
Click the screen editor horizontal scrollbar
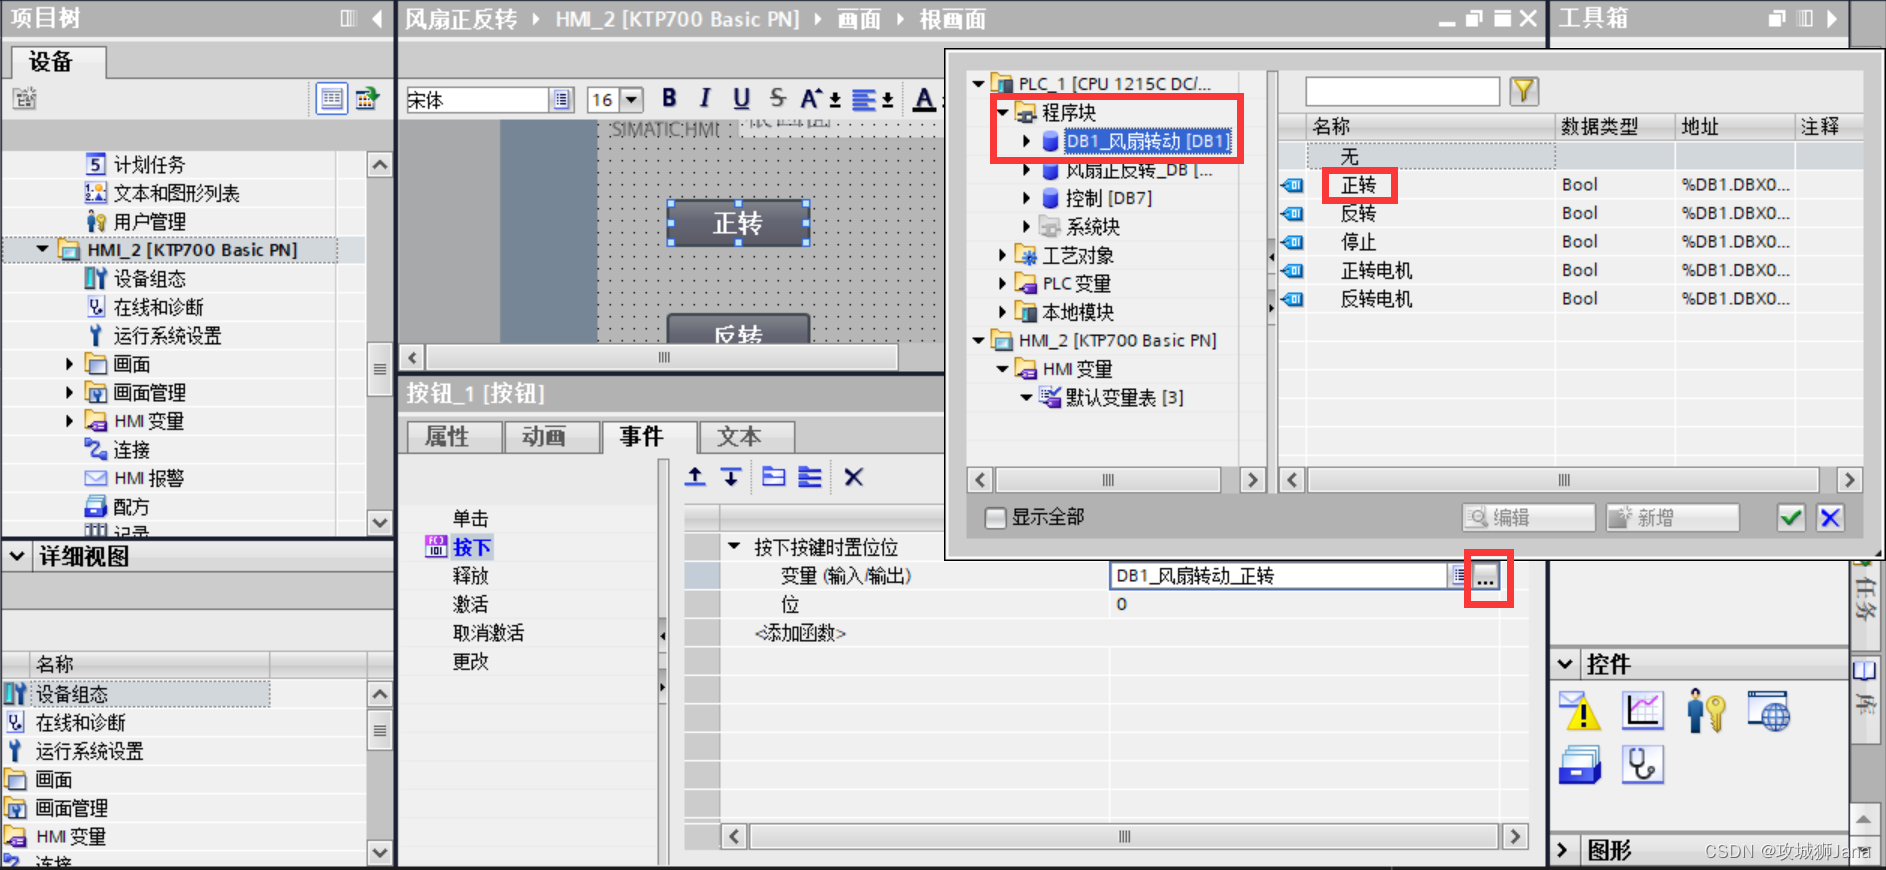pyautogui.click(x=661, y=357)
